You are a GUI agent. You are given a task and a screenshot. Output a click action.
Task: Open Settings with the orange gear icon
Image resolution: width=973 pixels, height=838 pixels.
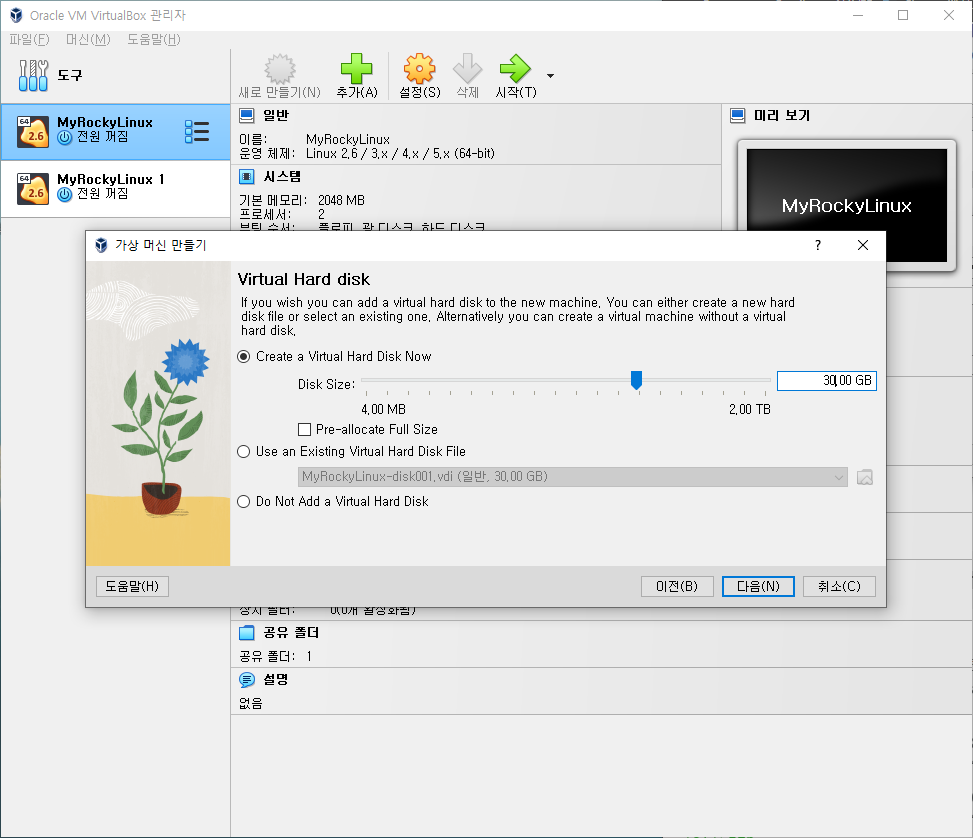tap(419, 69)
